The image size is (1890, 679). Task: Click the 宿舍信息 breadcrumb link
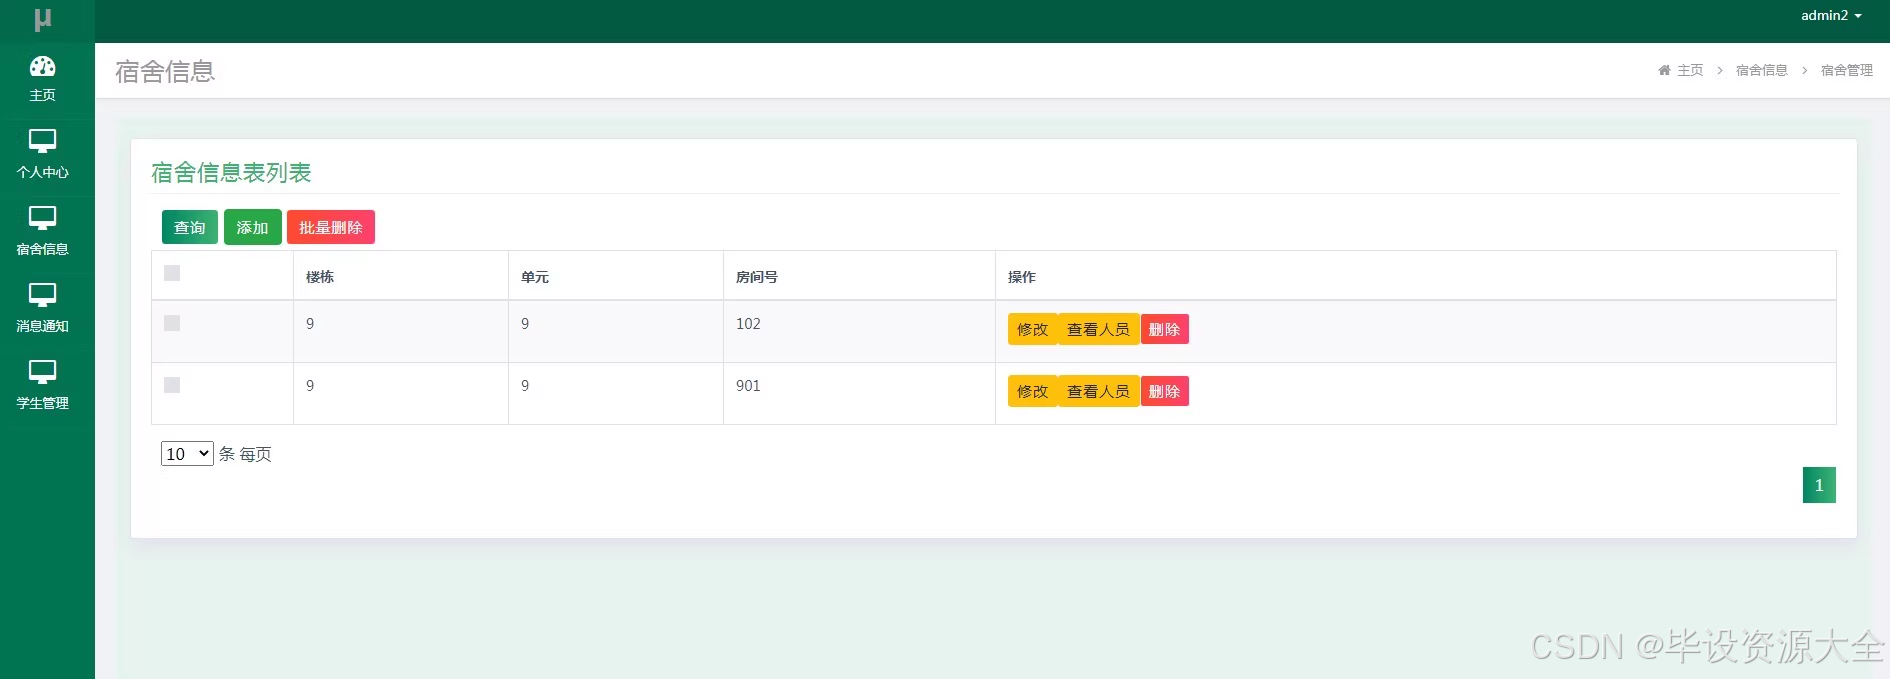pos(1761,70)
